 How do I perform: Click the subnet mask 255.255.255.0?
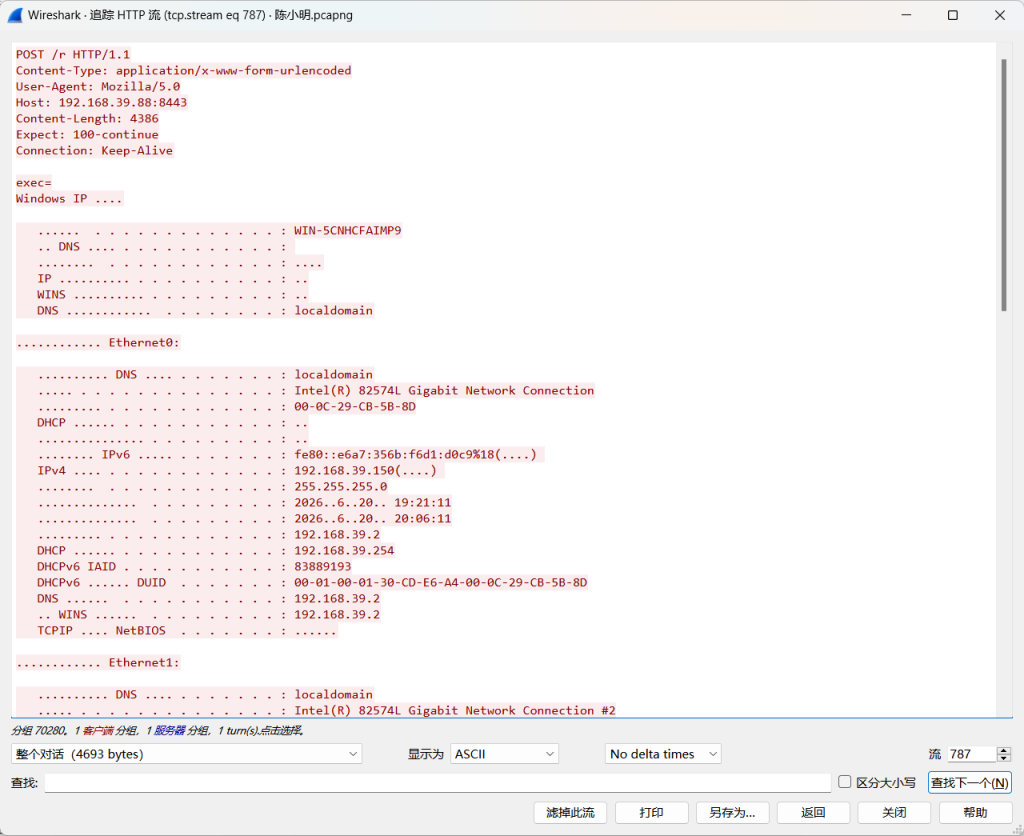(x=340, y=487)
